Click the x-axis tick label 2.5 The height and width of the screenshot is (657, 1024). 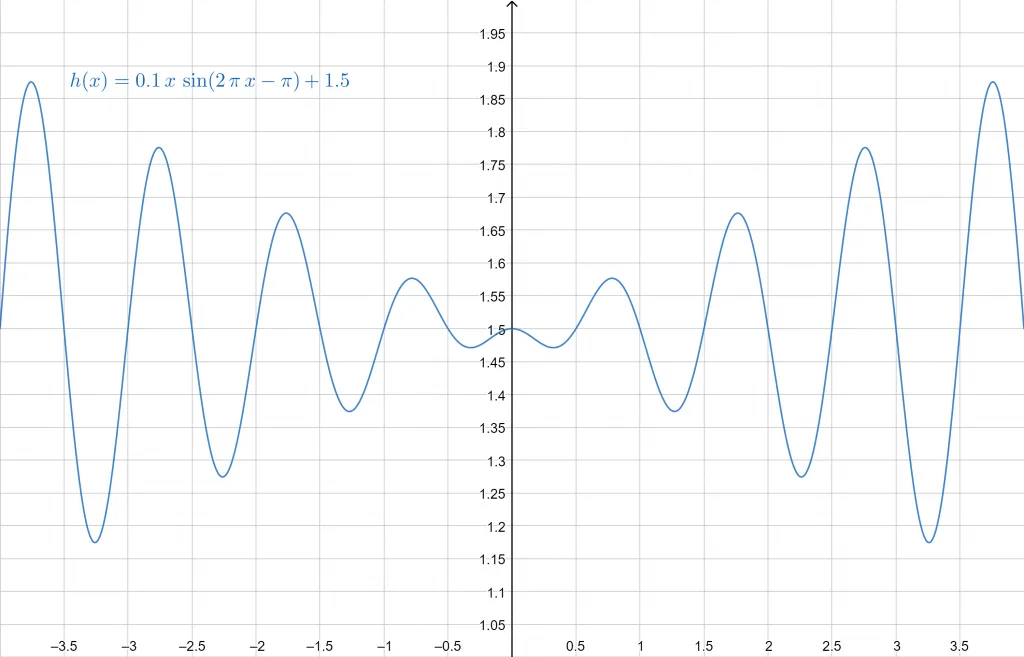(x=832, y=646)
